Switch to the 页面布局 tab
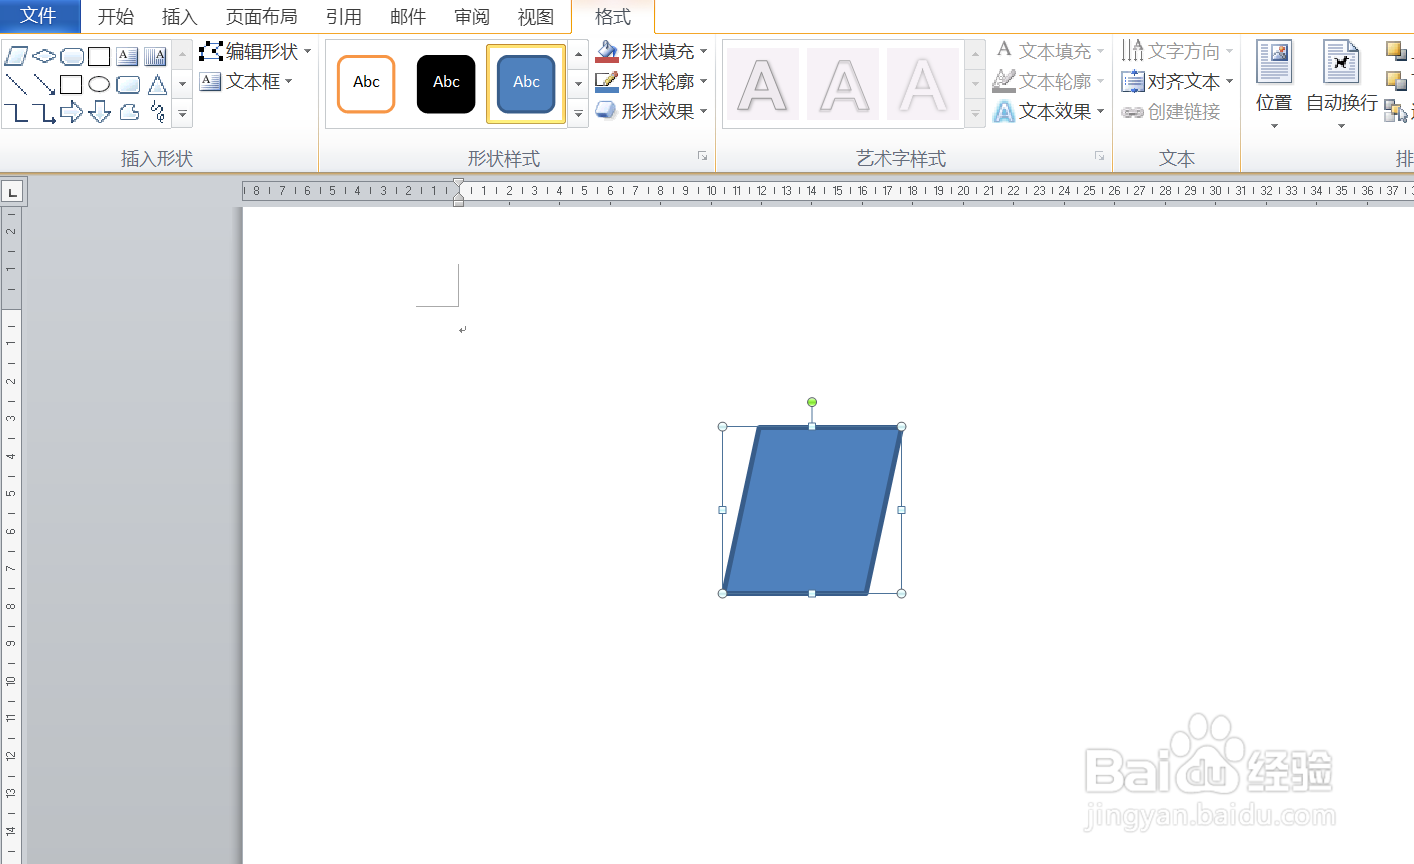 tap(262, 17)
